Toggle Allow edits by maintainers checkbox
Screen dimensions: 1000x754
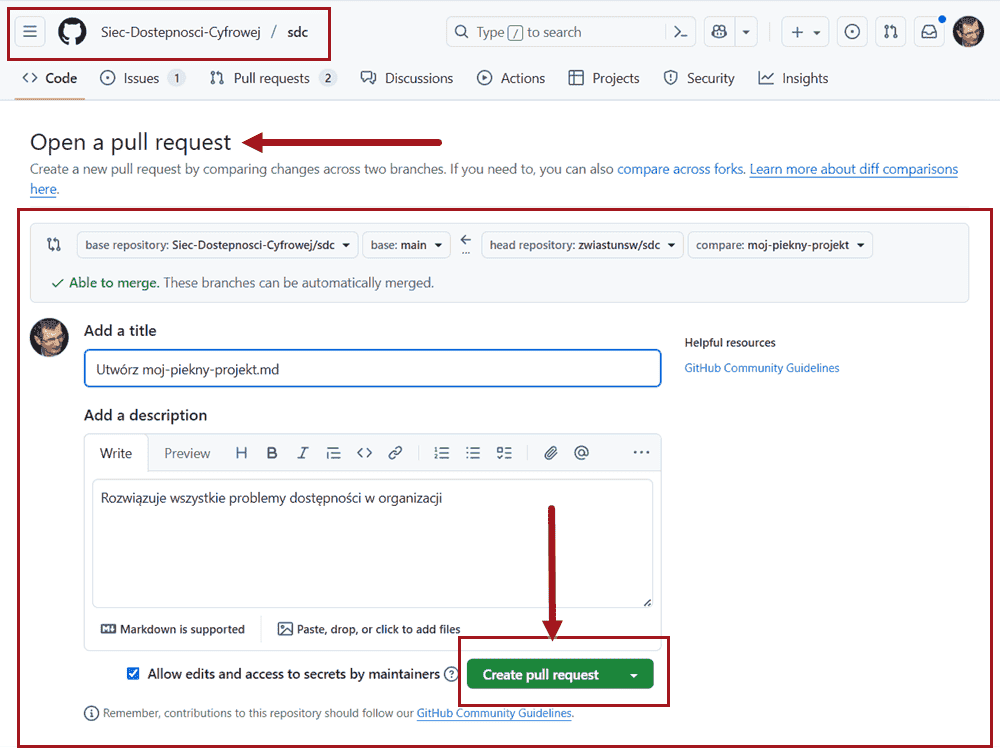tap(133, 674)
